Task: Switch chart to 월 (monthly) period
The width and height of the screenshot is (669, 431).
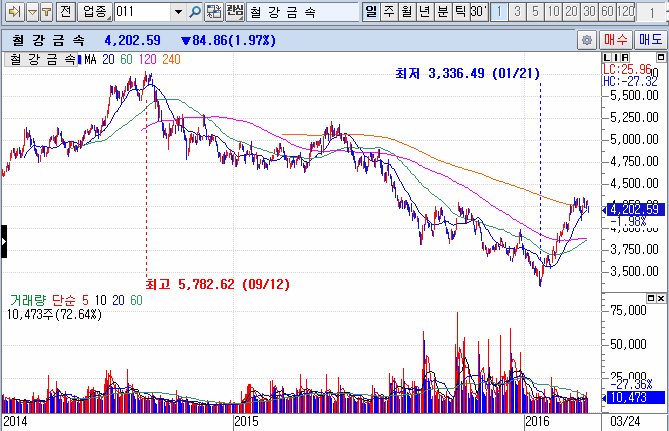Action: tap(405, 11)
